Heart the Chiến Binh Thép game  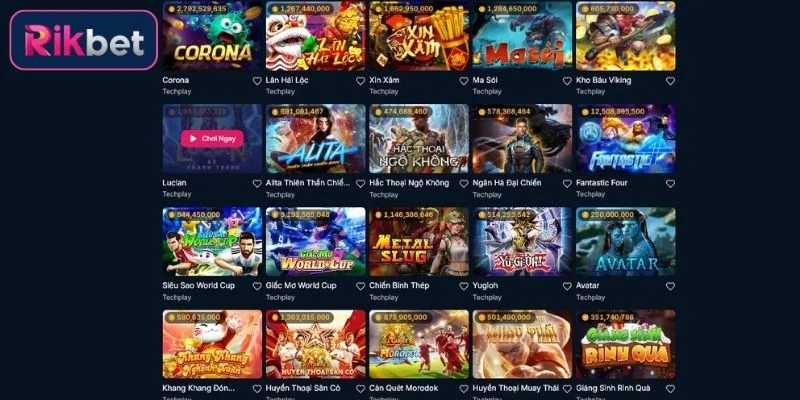464,286
